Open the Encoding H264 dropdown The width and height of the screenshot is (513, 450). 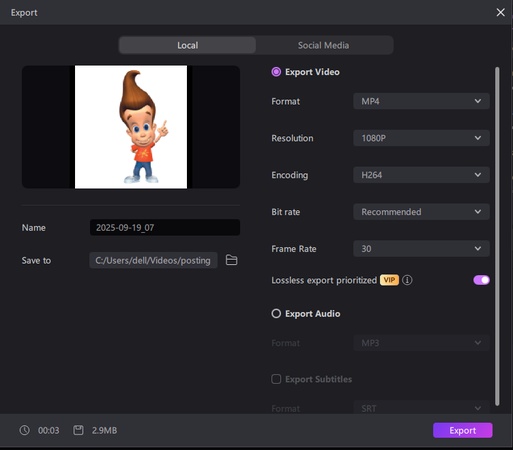(x=421, y=175)
